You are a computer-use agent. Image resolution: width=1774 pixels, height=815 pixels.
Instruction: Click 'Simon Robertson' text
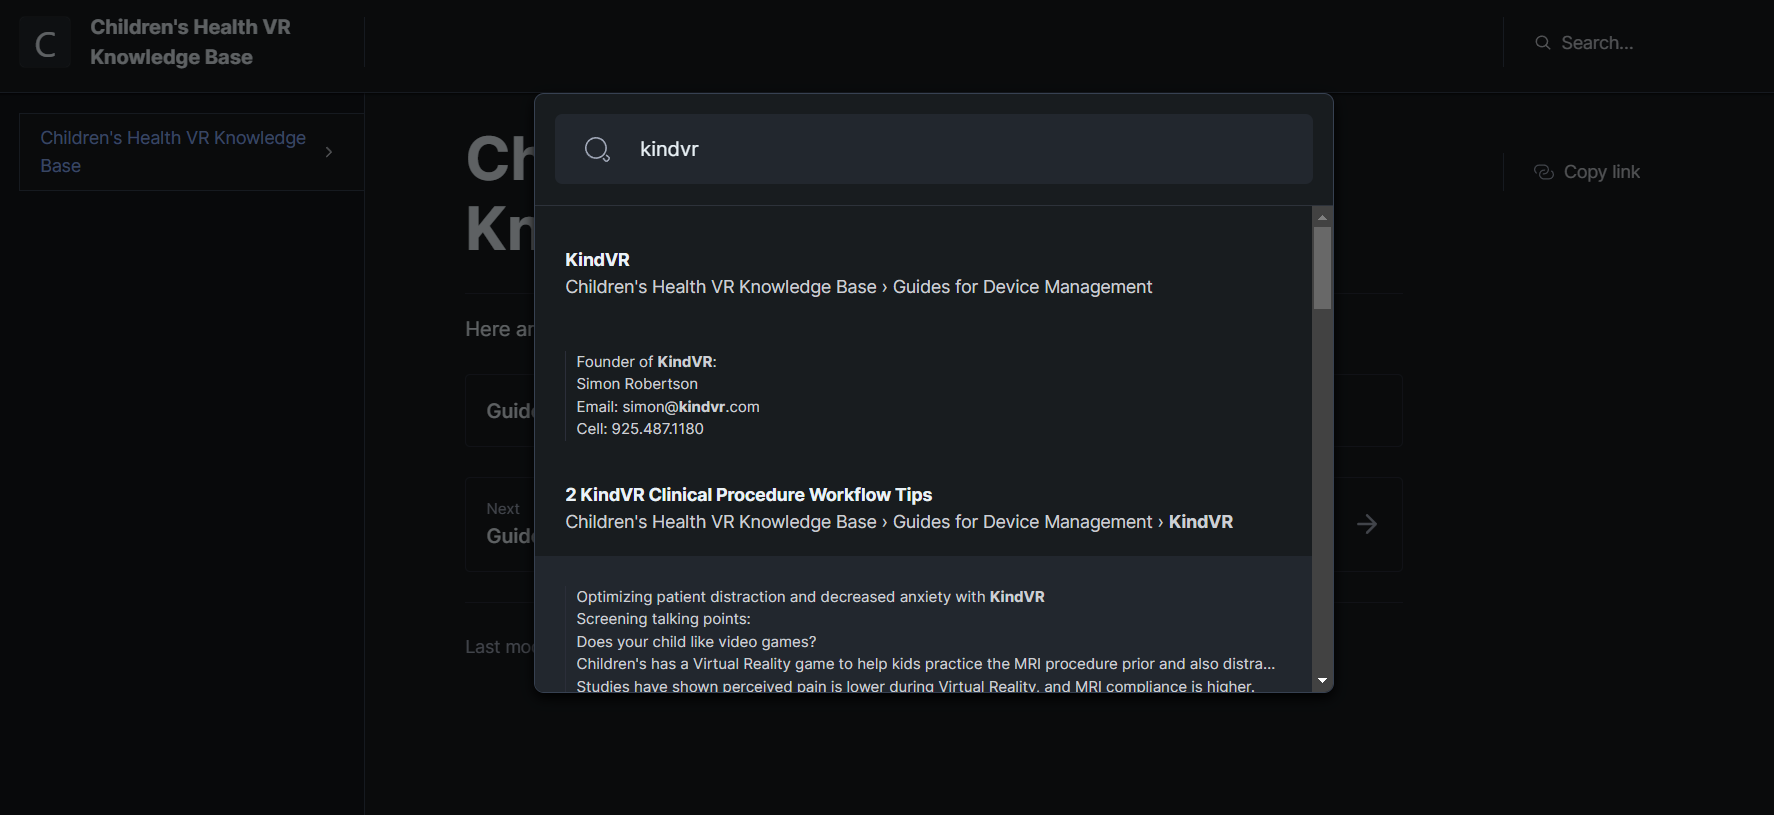(x=637, y=384)
